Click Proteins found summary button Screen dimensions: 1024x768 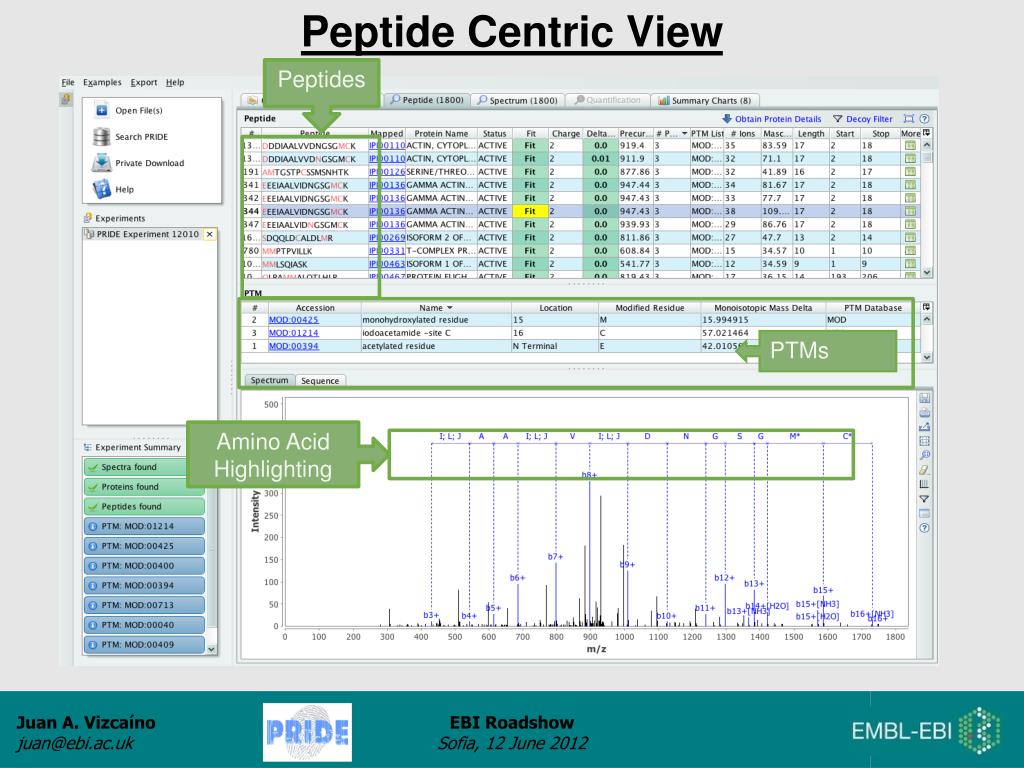pyautogui.click(x=144, y=487)
